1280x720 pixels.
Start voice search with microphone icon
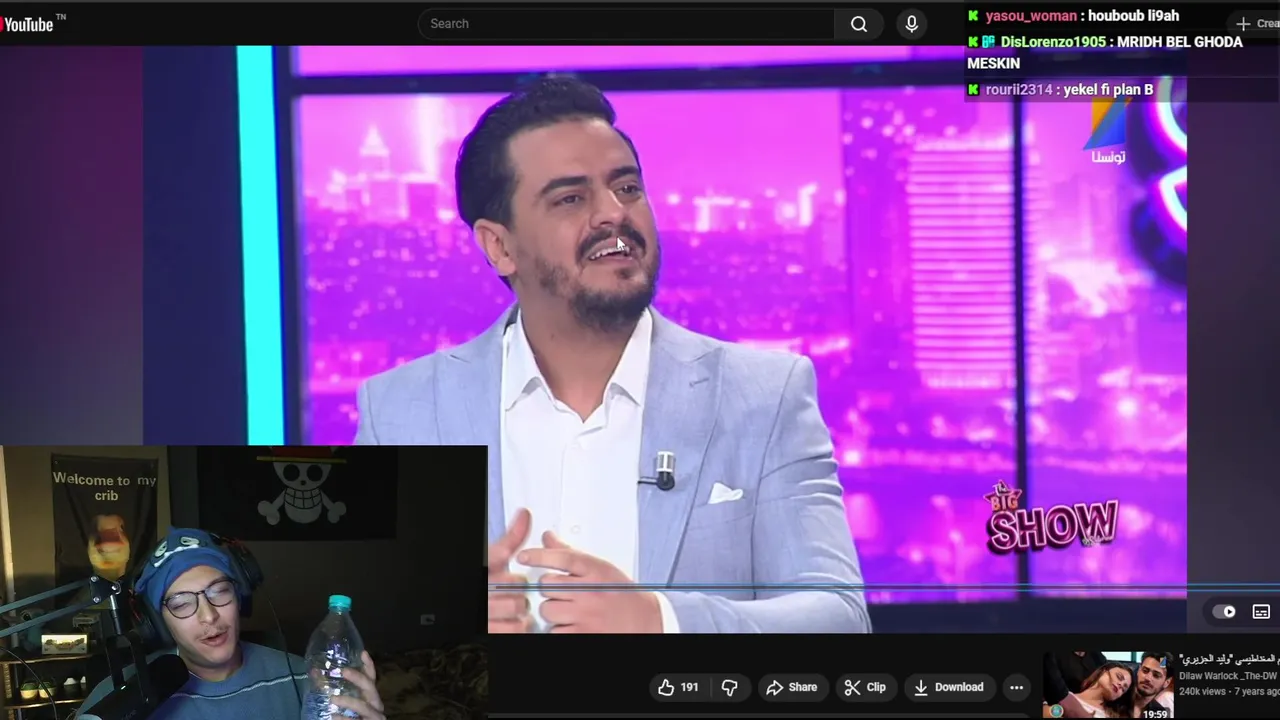coord(911,24)
